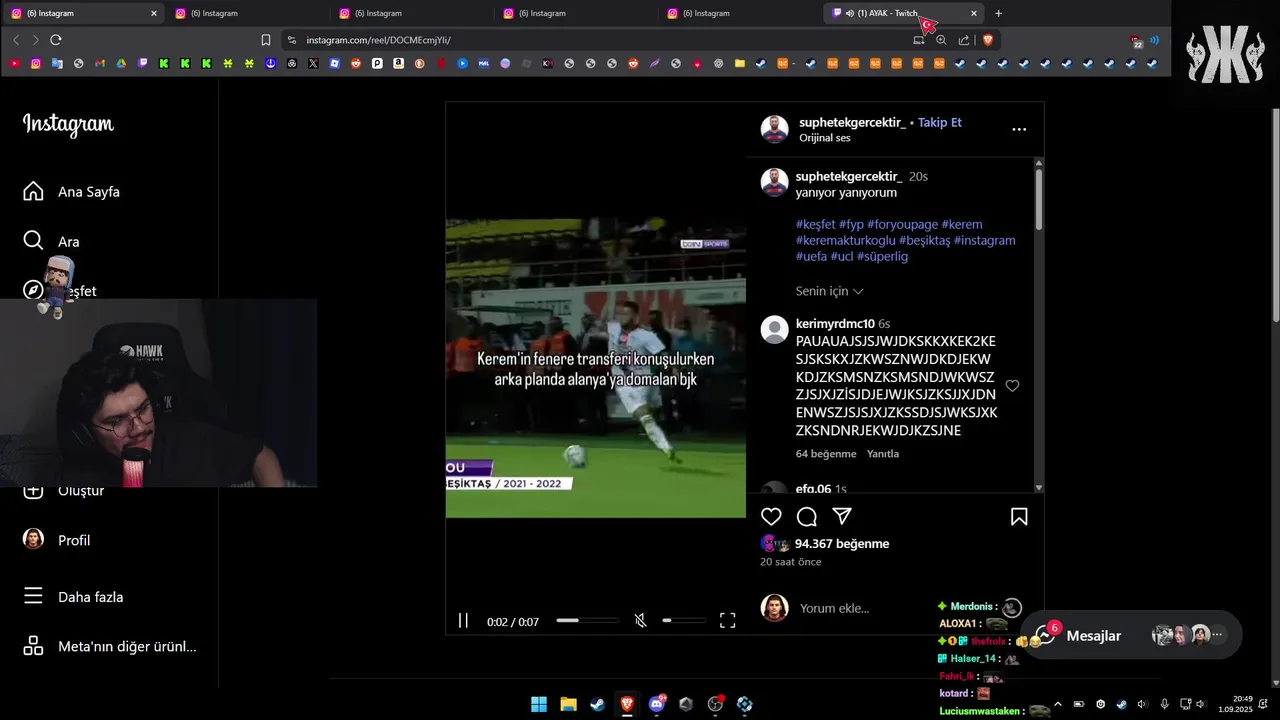Open the three-dot more options menu
The width and height of the screenshot is (1280, 720).
1019,129
